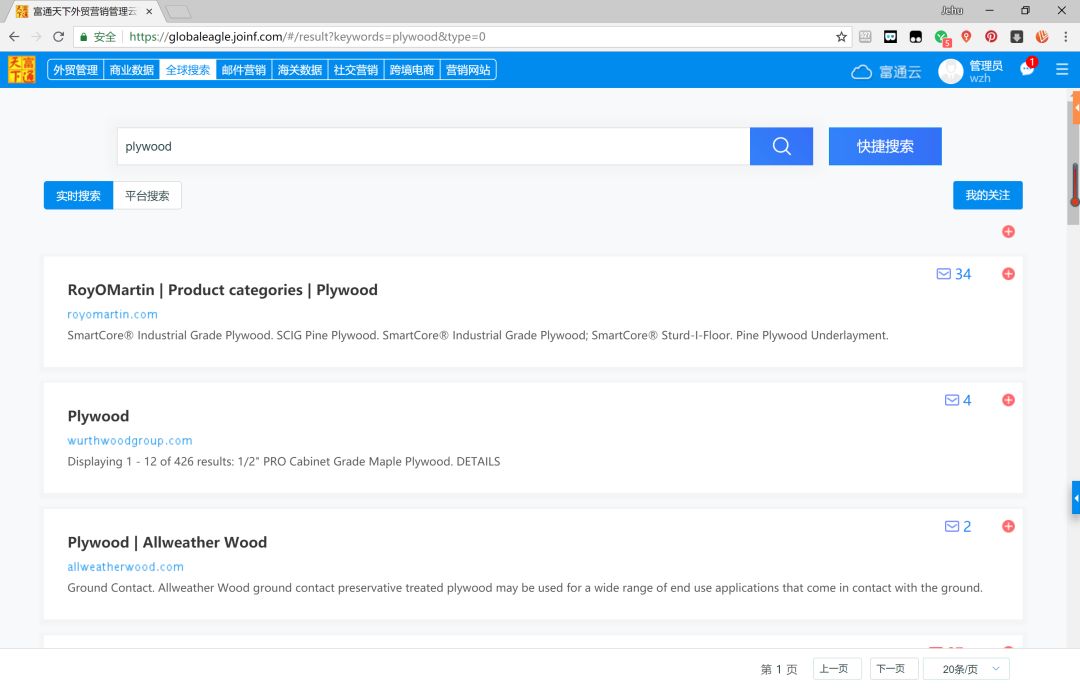Viewport: 1080px width, 688px height.
Task: Open the wurthwoodgroup.com link
Action: click(x=129, y=440)
